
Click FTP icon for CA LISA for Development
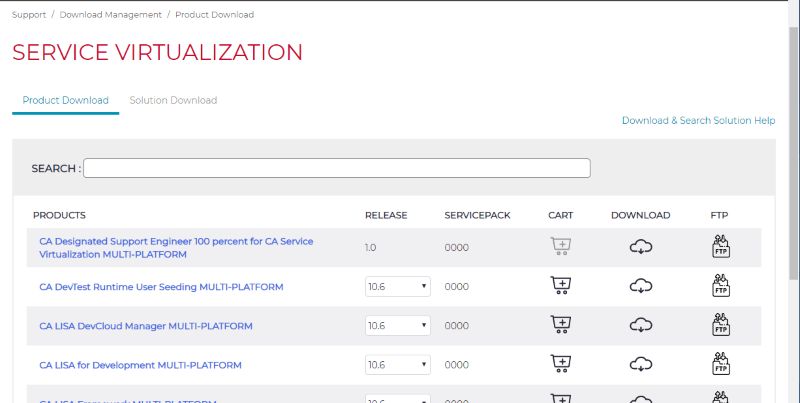[719, 364]
